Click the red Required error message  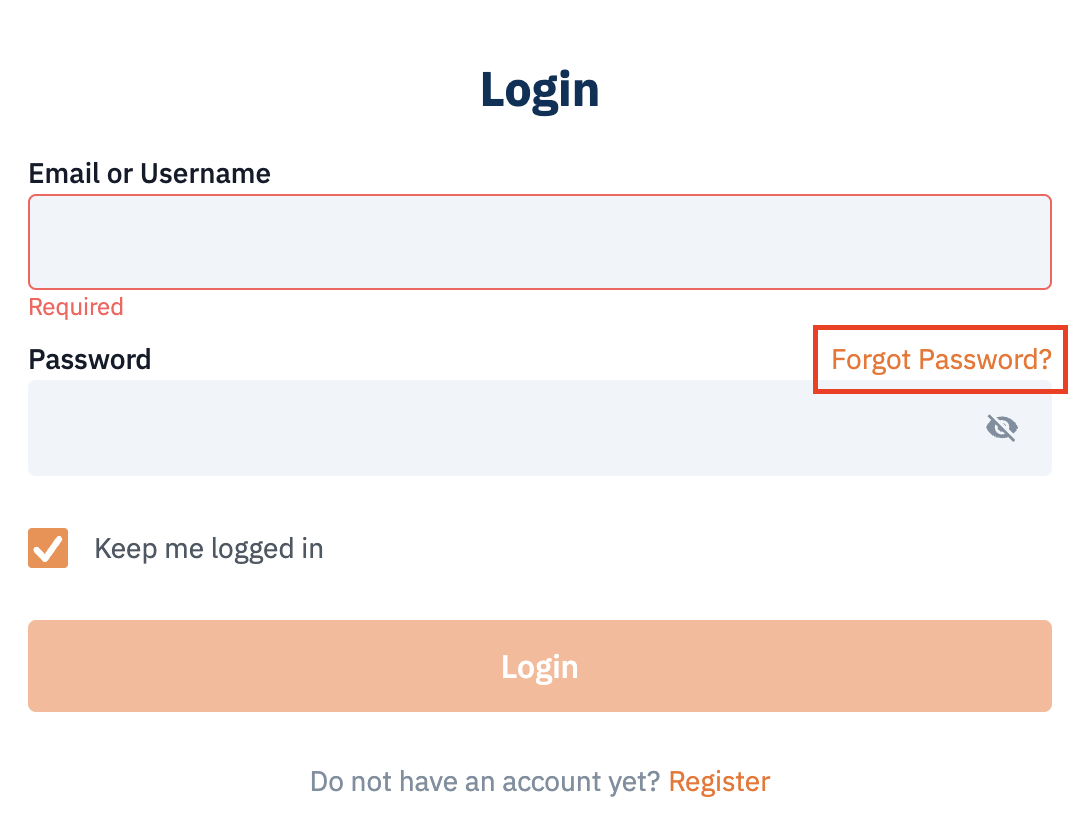point(76,307)
